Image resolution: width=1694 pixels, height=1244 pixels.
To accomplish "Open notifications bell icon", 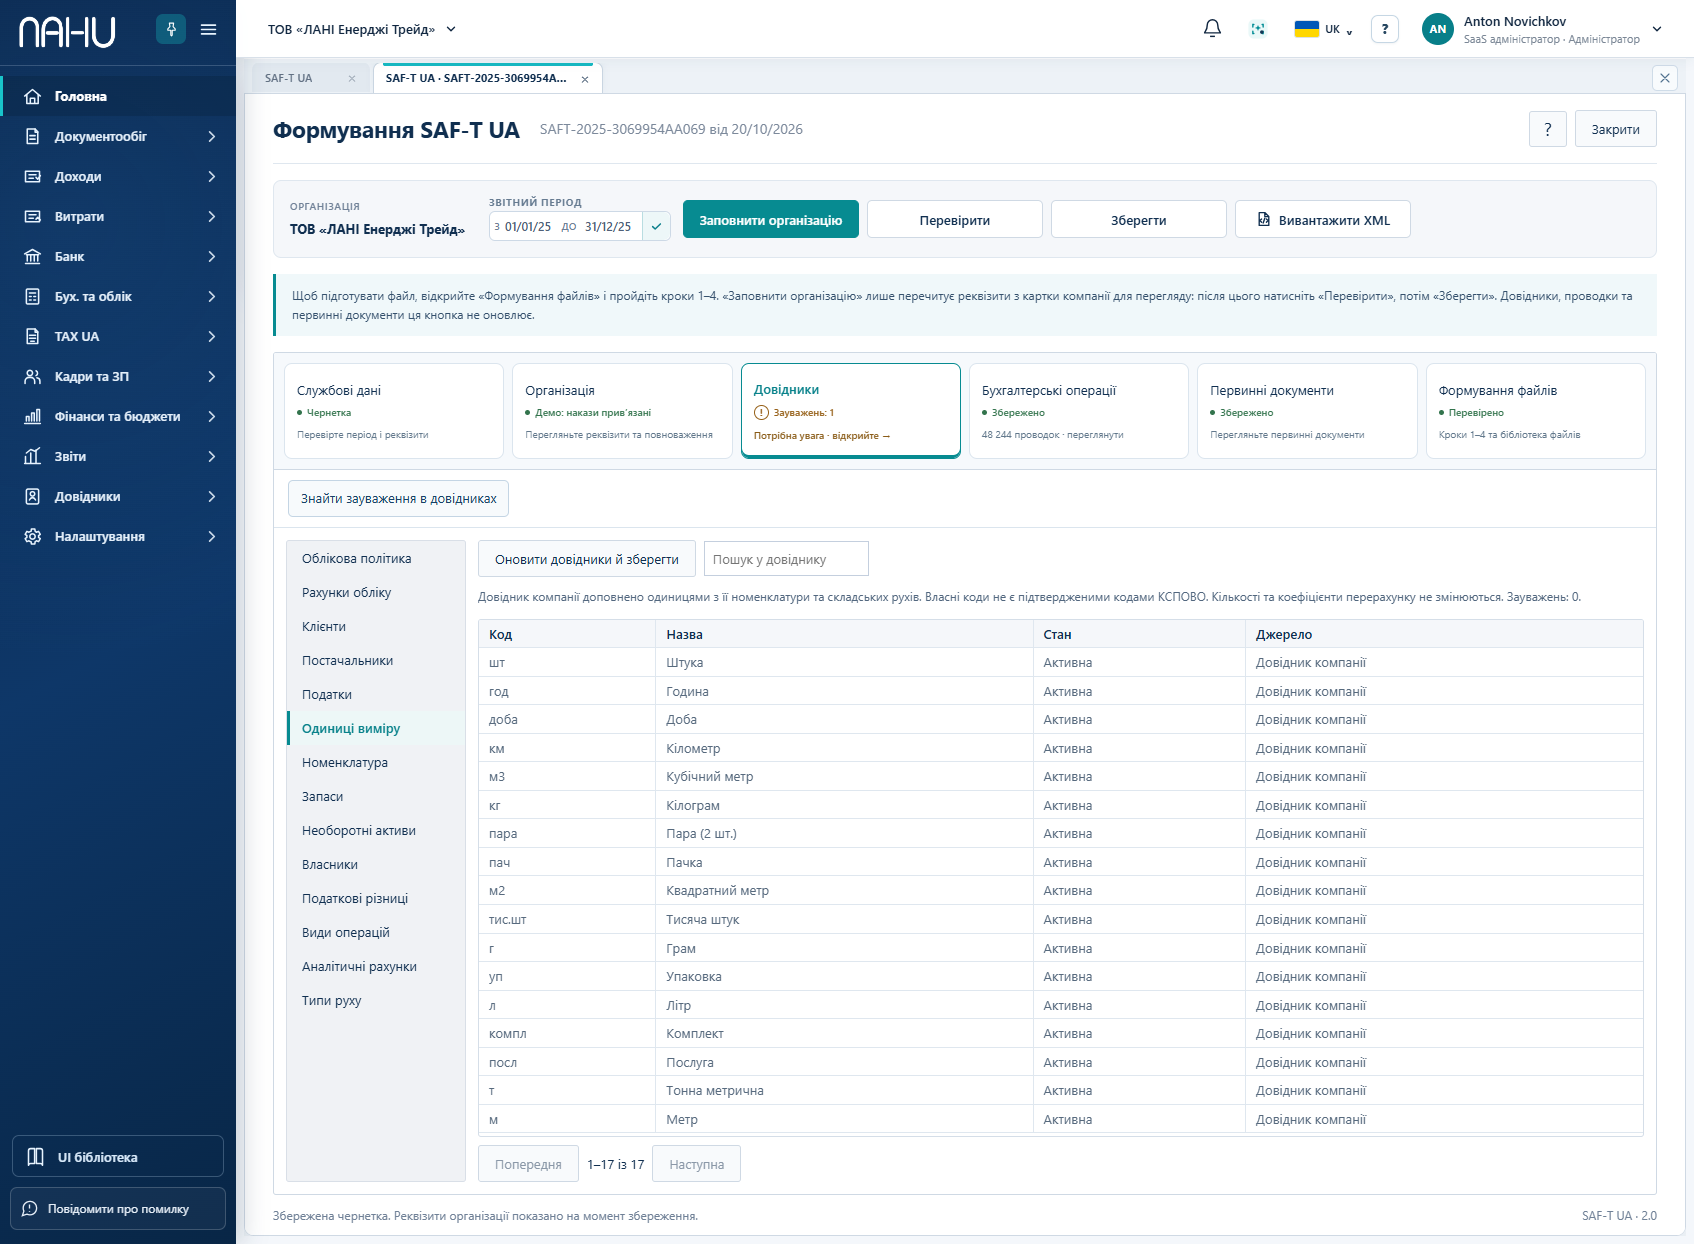I will pyautogui.click(x=1212, y=29).
